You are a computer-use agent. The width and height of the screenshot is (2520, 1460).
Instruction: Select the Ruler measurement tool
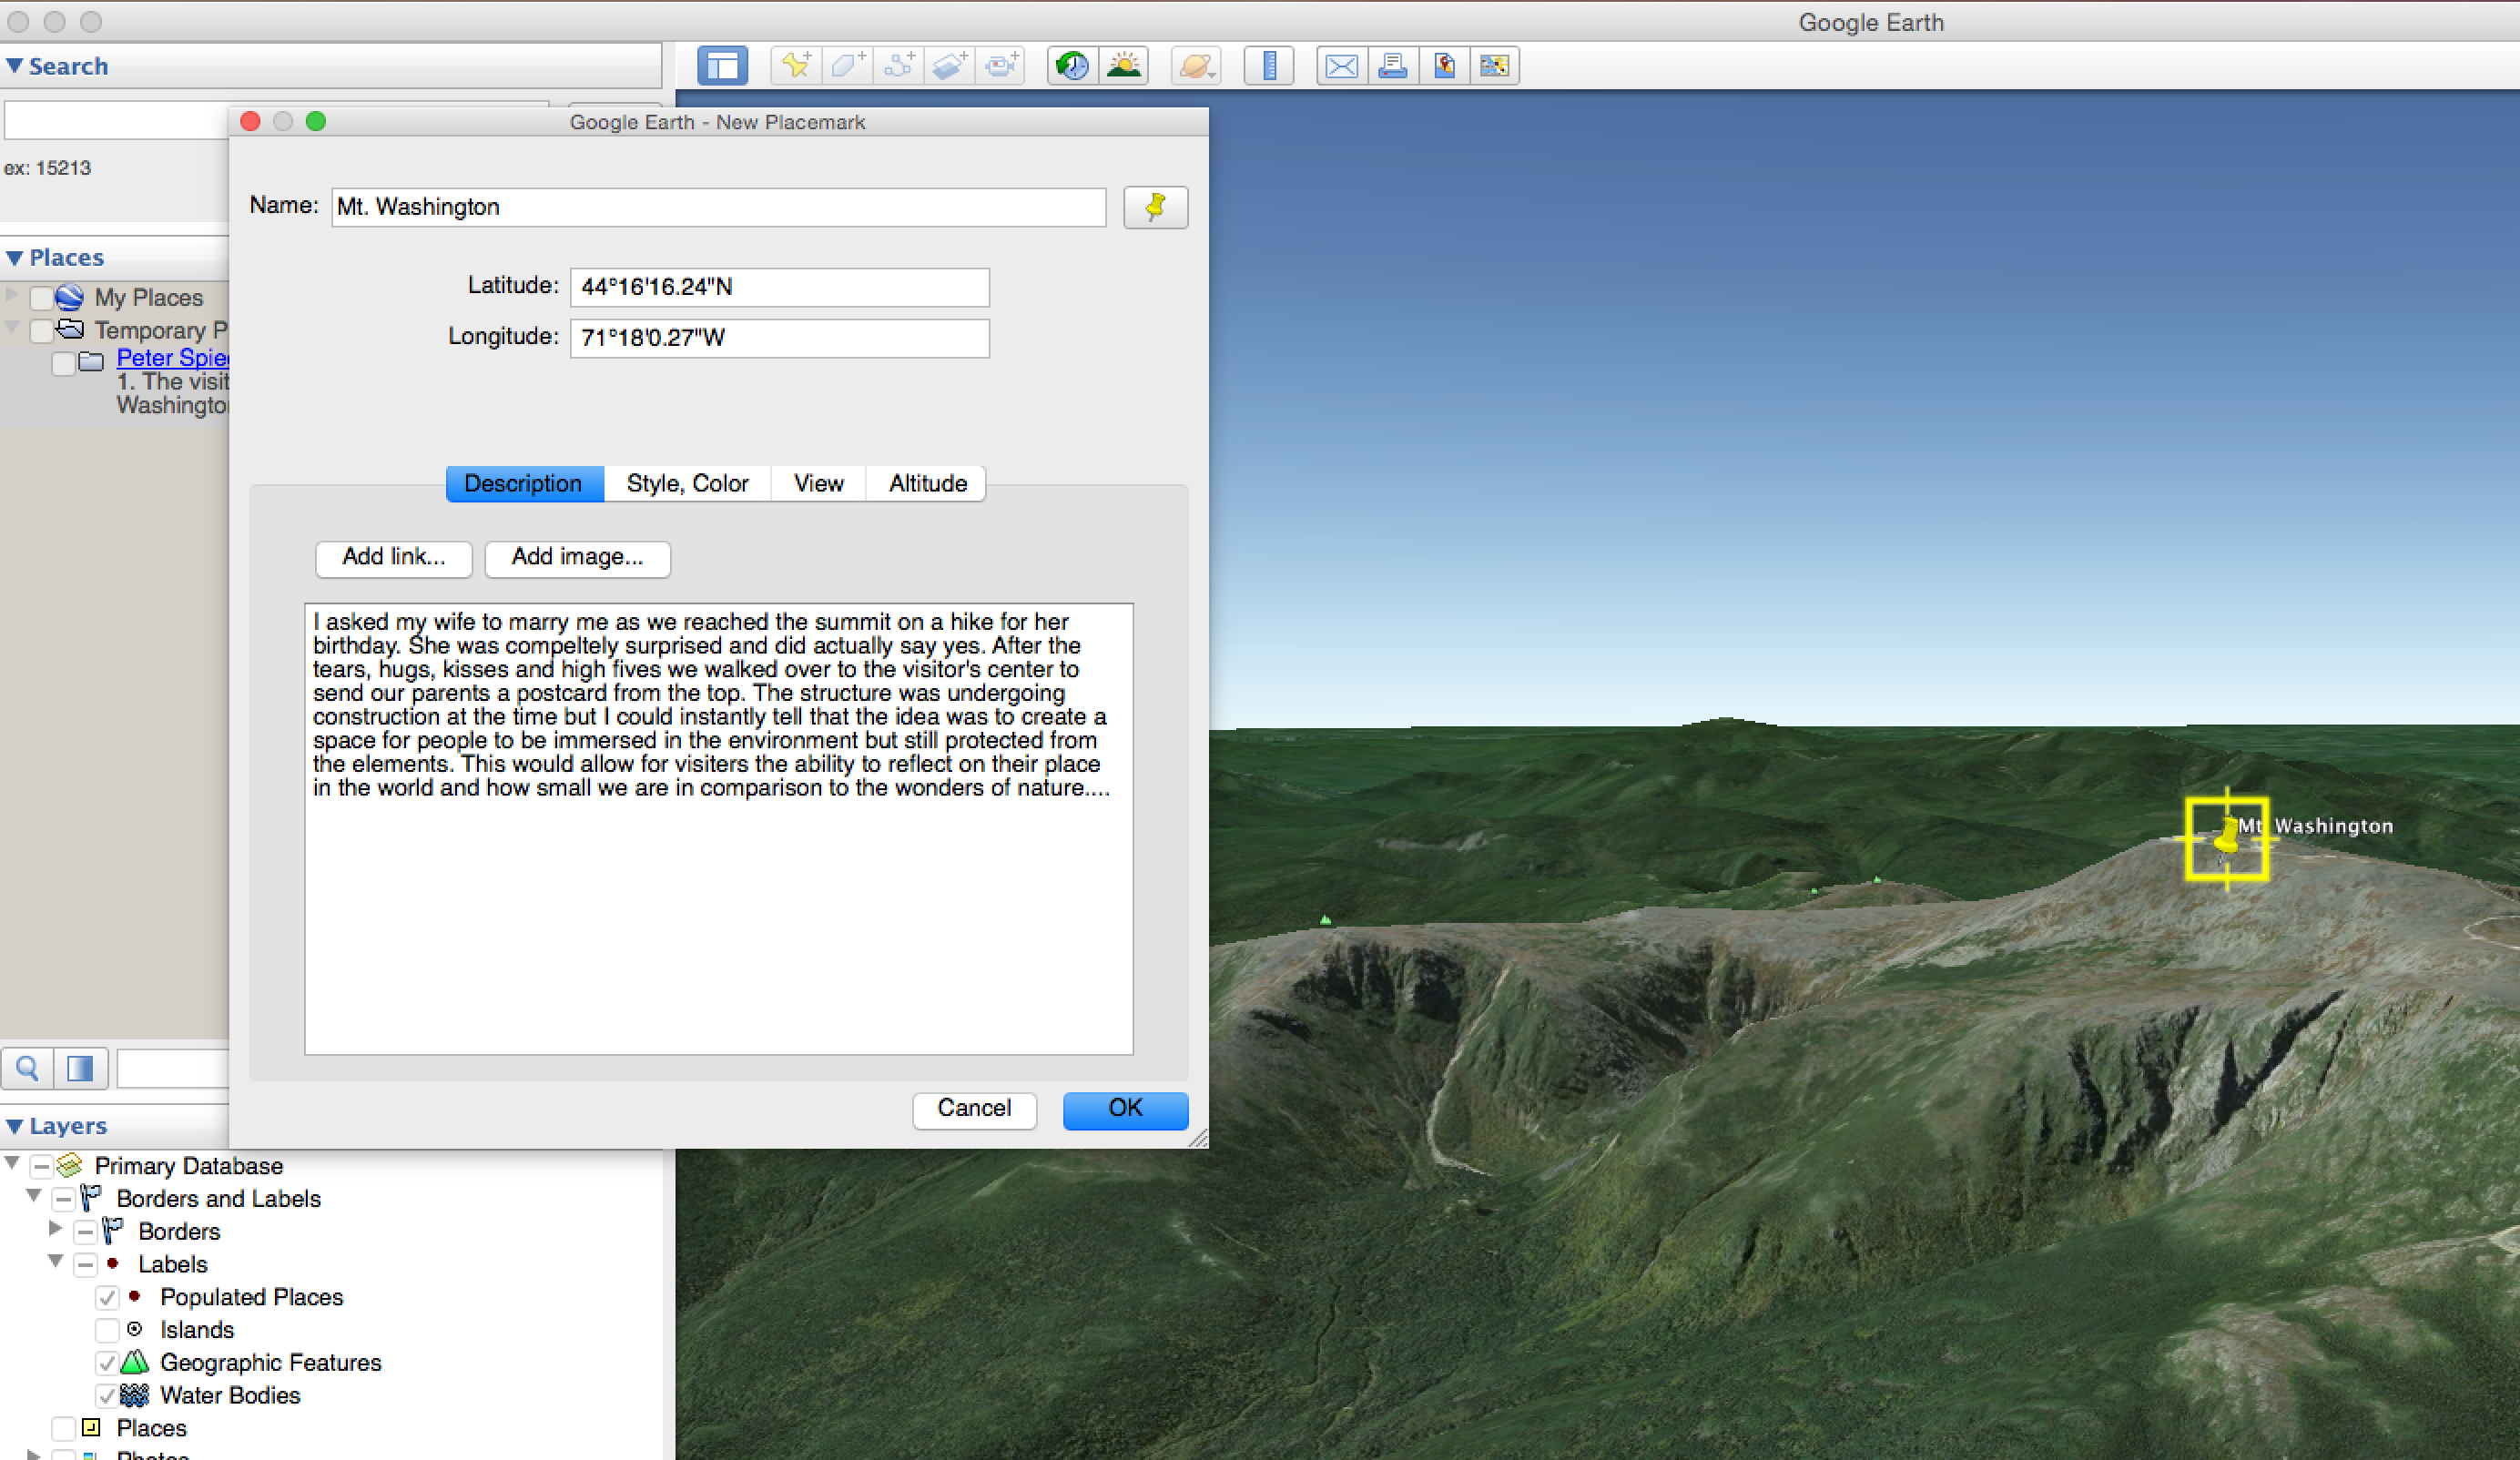click(x=1269, y=66)
